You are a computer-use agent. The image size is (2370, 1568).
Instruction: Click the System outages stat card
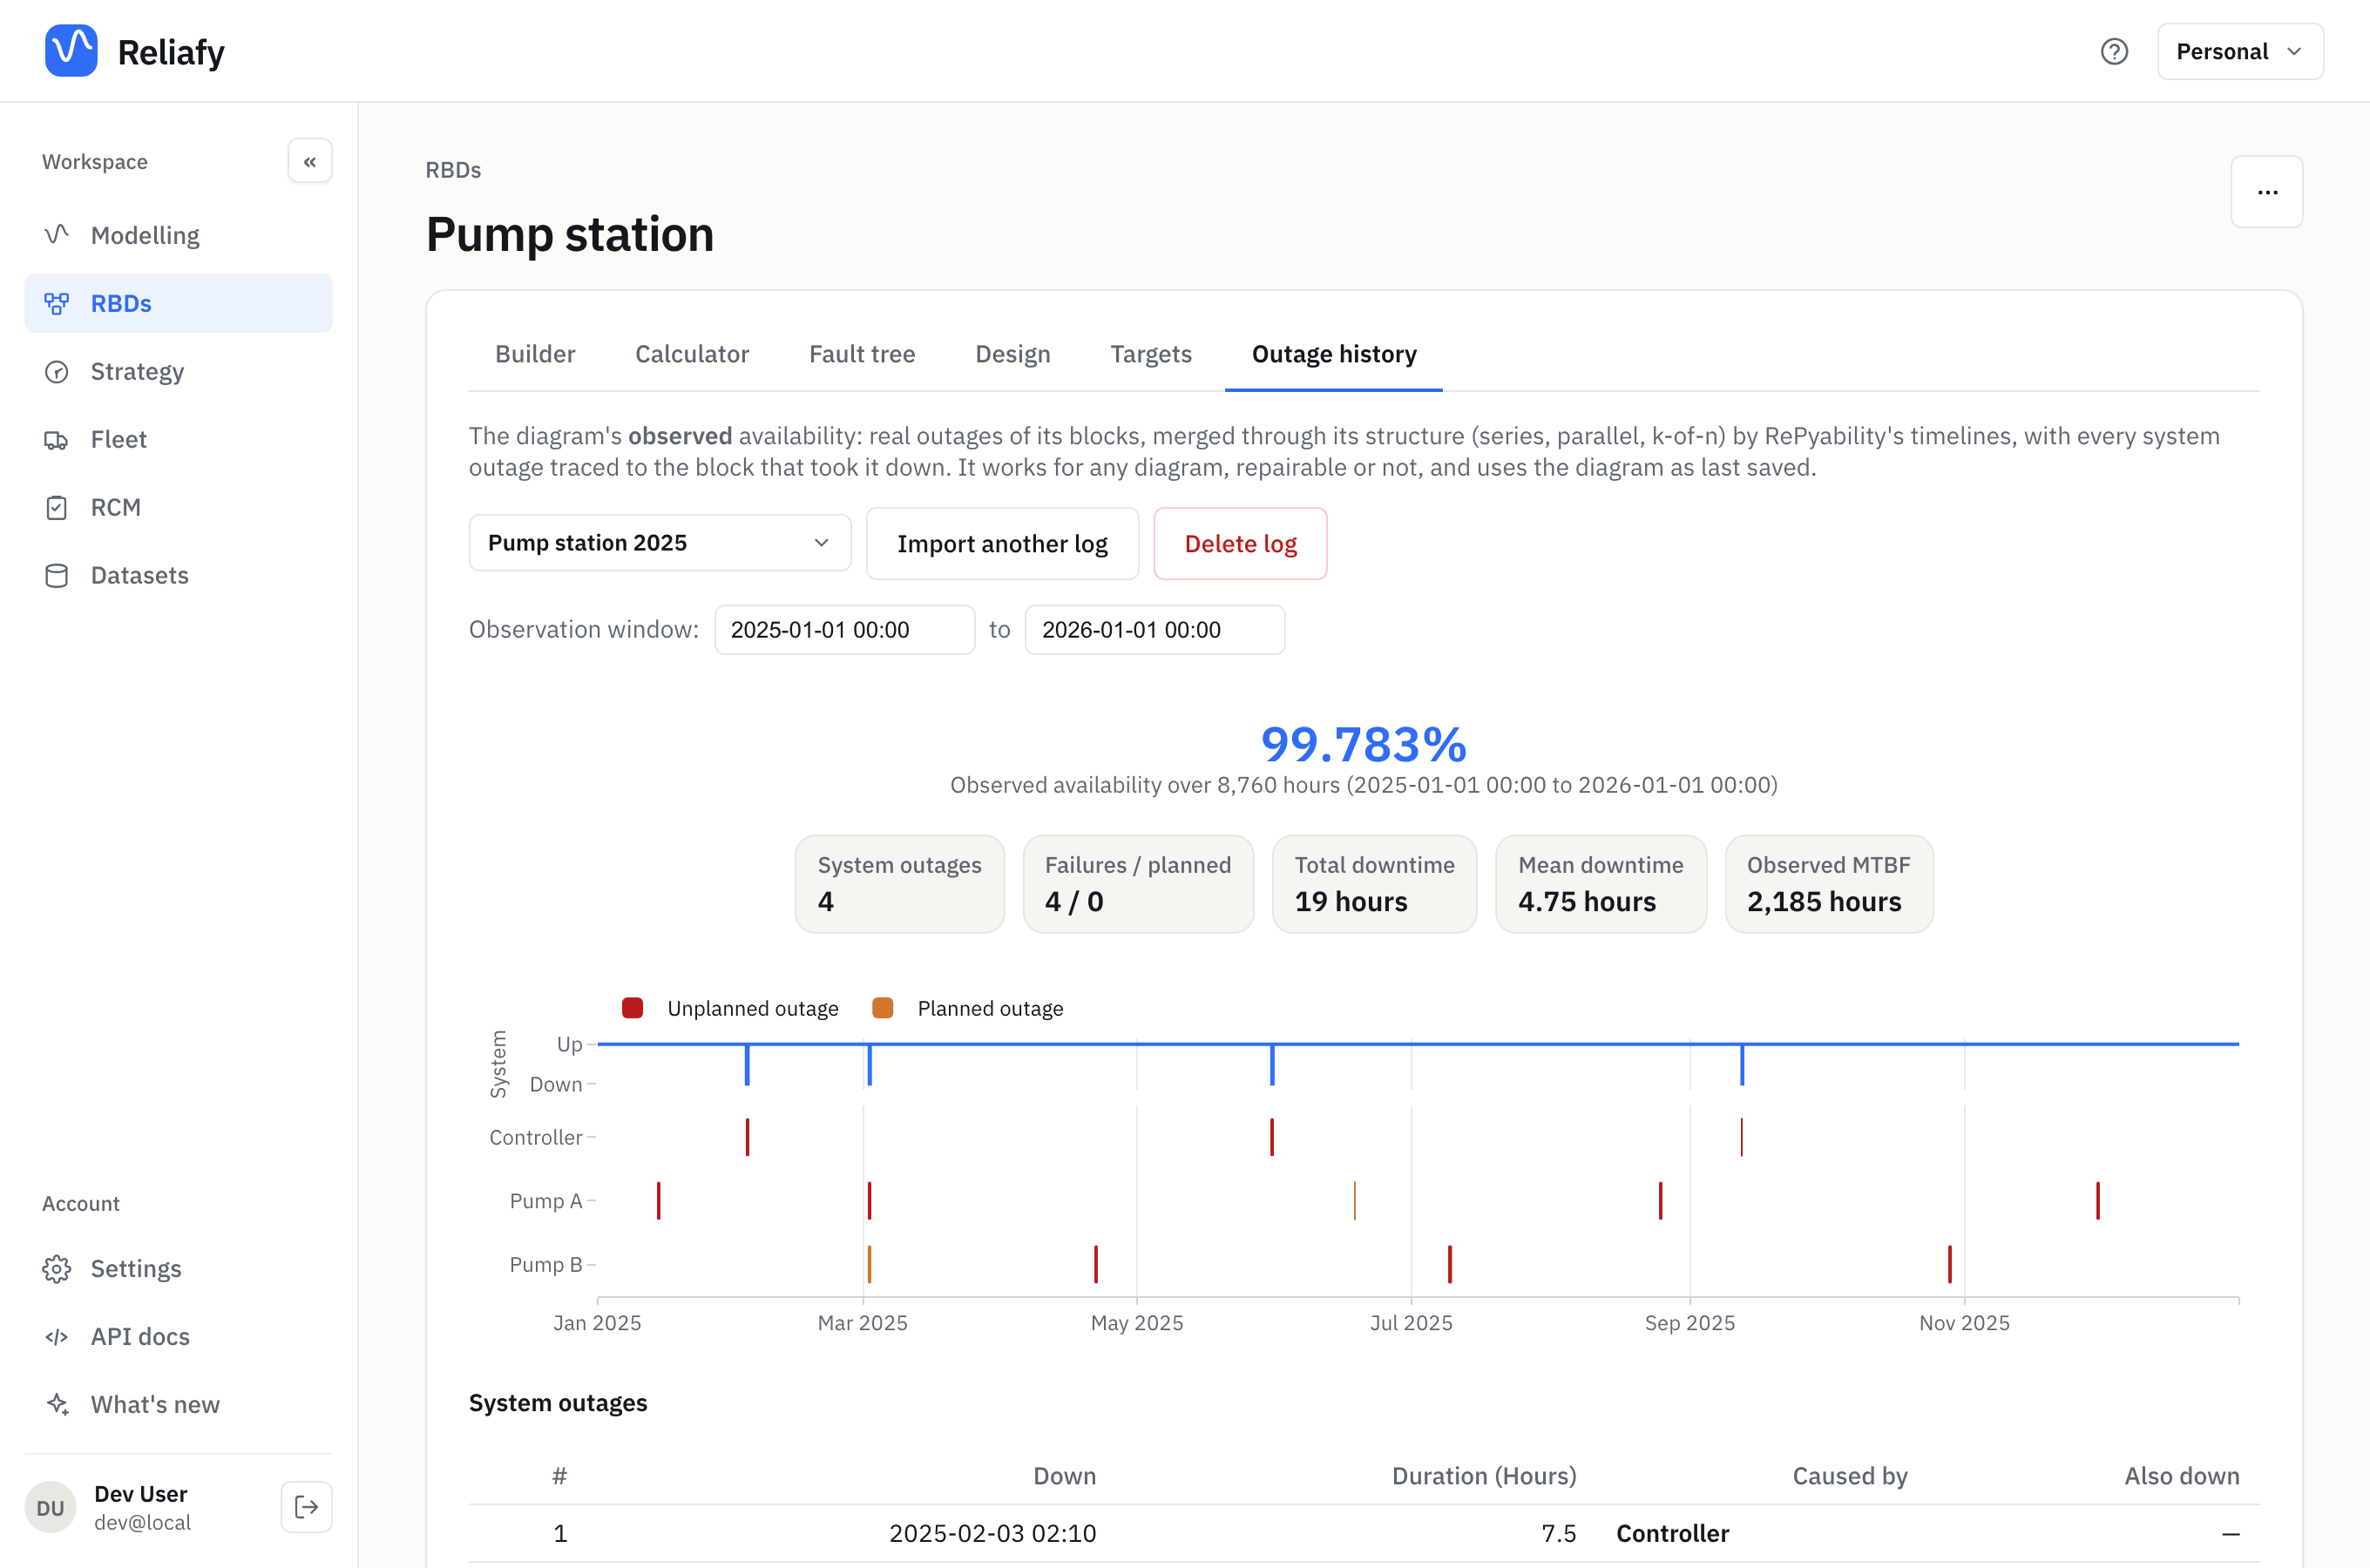click(899, 884)
